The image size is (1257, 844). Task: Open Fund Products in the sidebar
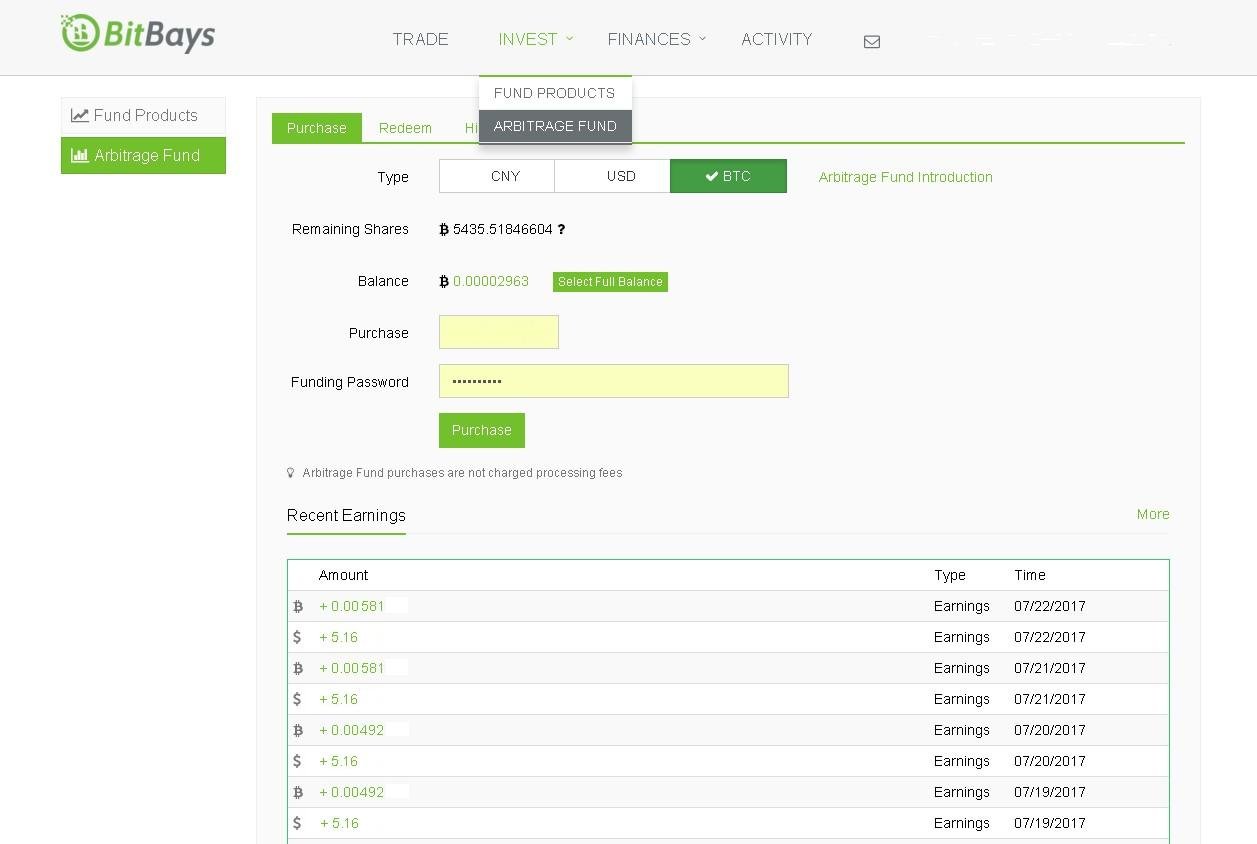[143, 116]
